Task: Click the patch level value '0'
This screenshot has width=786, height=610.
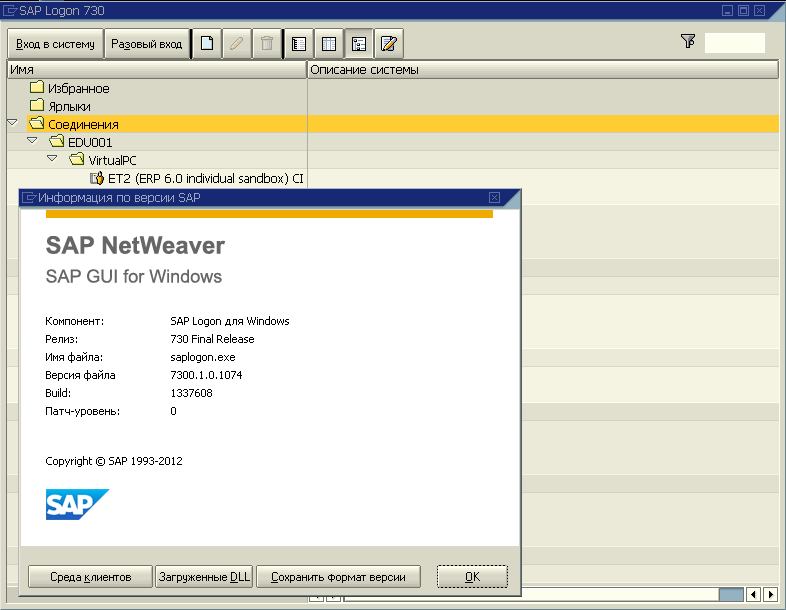Action: [x=173, y=412]
